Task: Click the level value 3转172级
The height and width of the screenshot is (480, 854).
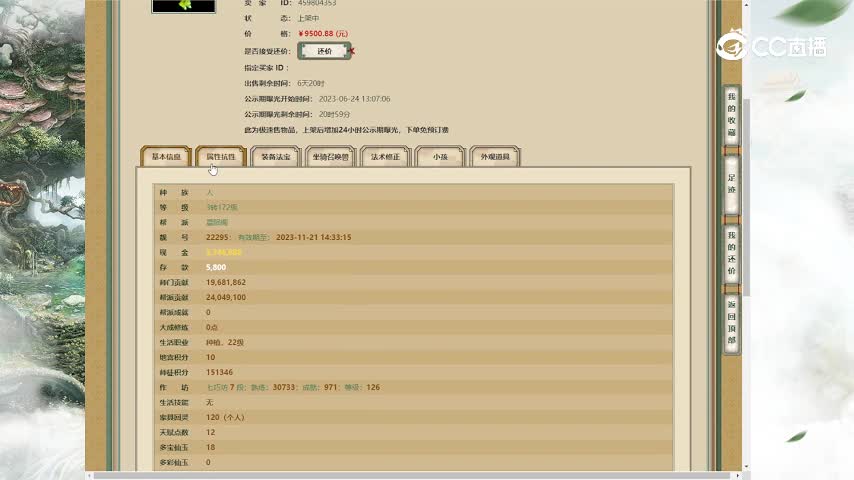Action: 222,208
